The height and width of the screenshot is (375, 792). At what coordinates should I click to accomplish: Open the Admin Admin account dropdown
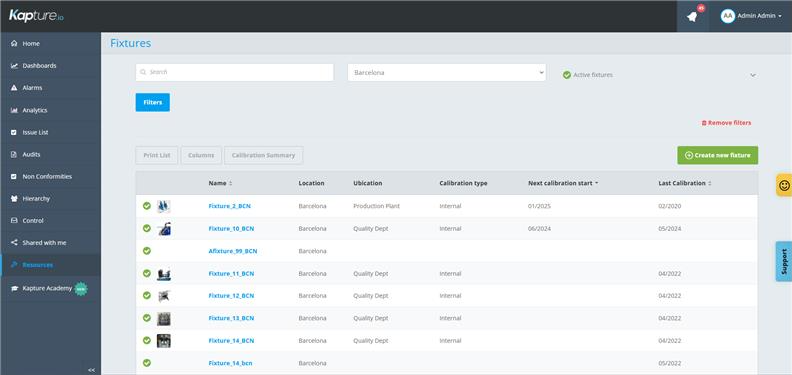759,16
